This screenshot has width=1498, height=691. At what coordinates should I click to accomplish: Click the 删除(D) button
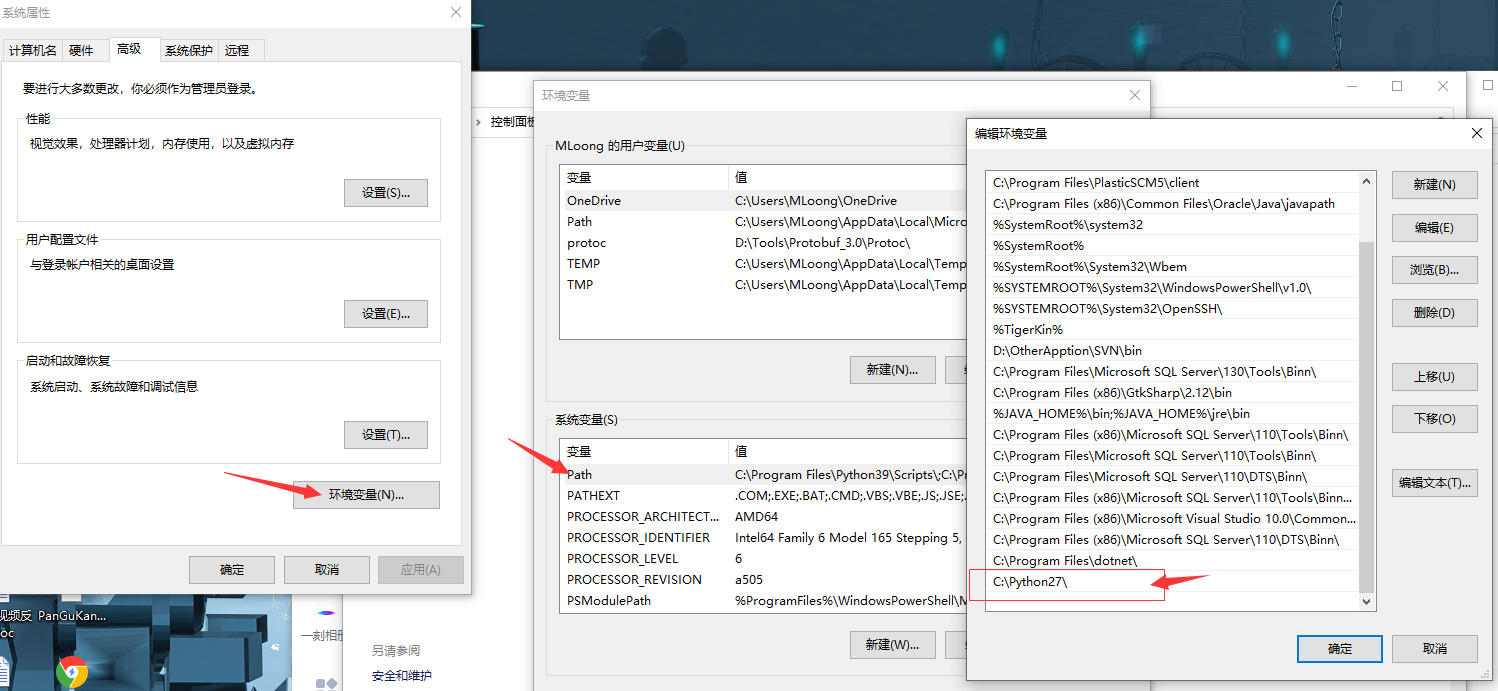click(1434, 312)
